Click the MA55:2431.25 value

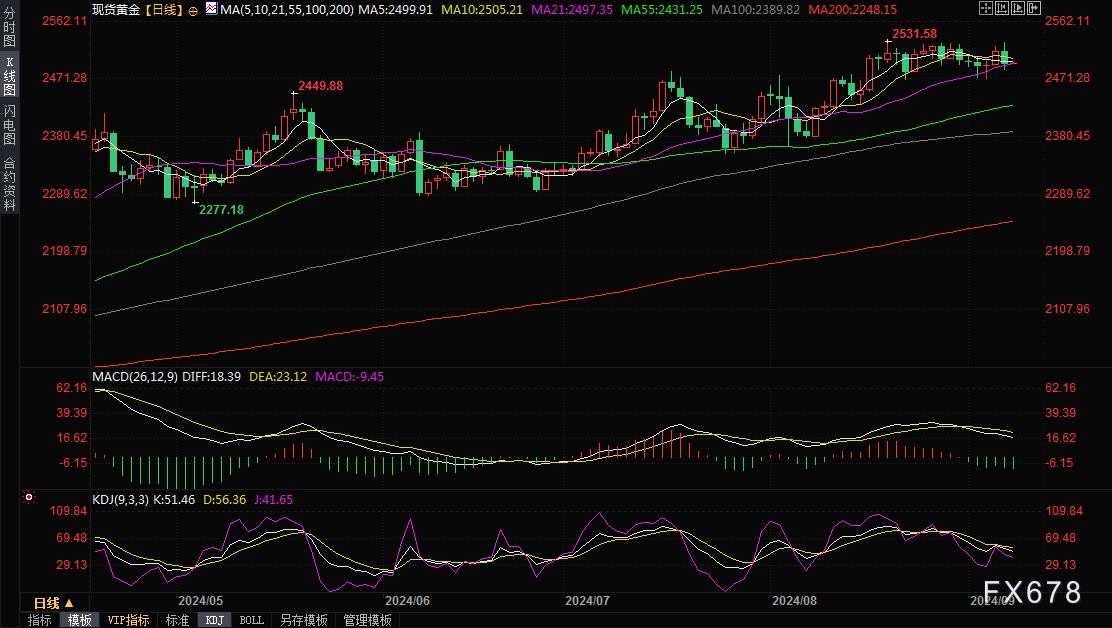tap(662, 10)
